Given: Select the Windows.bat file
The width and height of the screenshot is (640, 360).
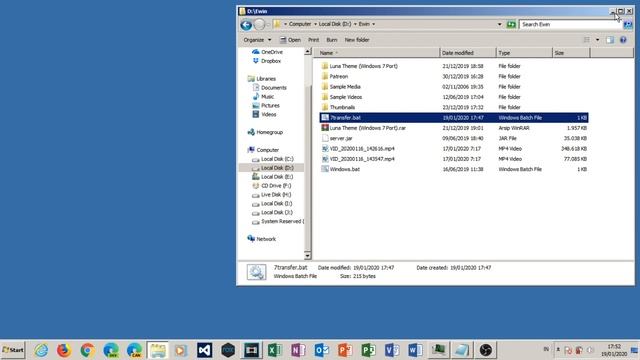Looking at the screenshot, I should (344, 169).
